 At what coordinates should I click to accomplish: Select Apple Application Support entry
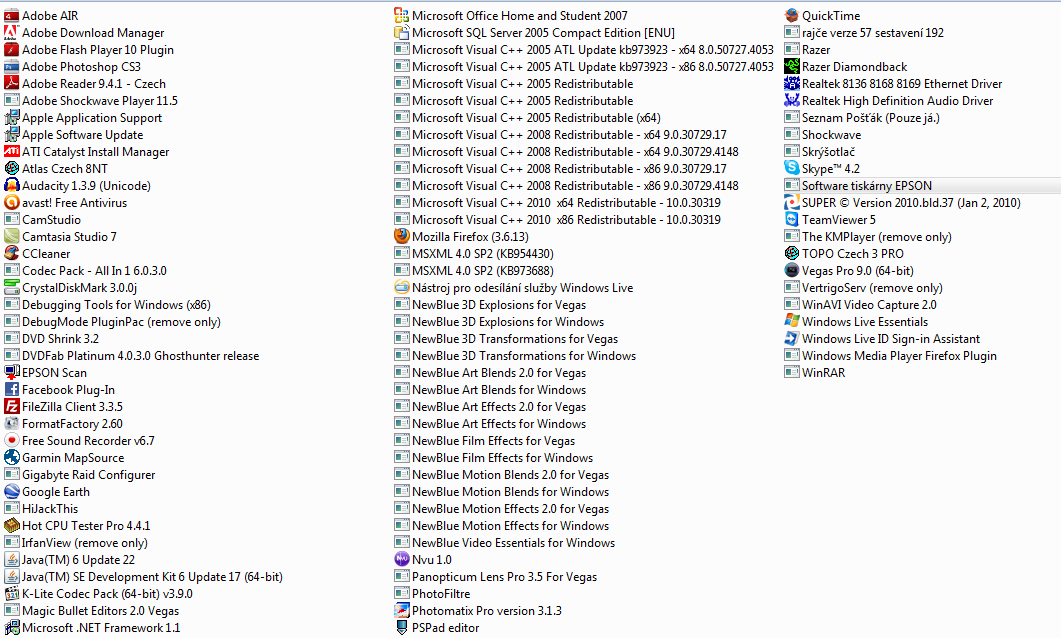coord(83,117)
